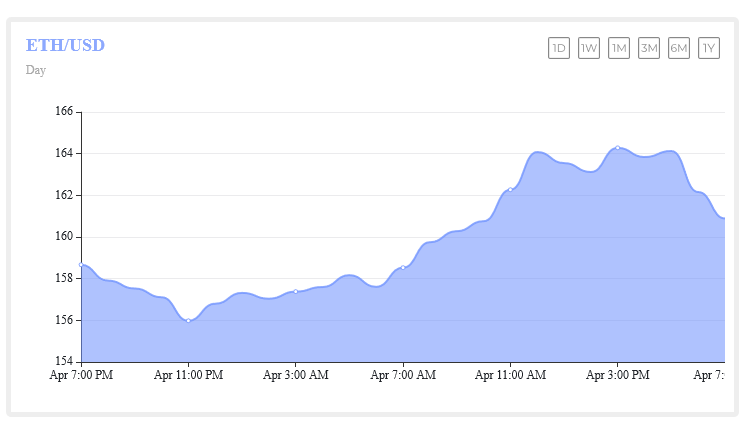This screenshot has width=756, height=431.
Task: Click the 160 y-axis label
Action: (66, 237)
